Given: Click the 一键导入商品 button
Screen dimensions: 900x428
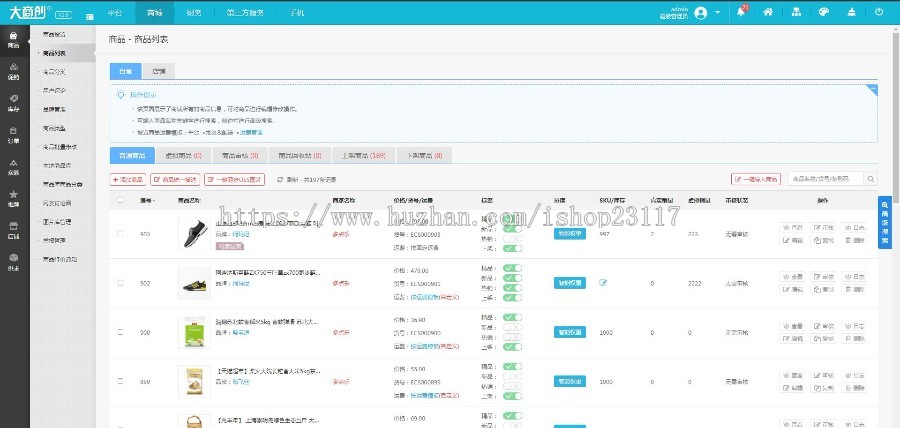Looking at the screenshot, I should pos(756,179).
